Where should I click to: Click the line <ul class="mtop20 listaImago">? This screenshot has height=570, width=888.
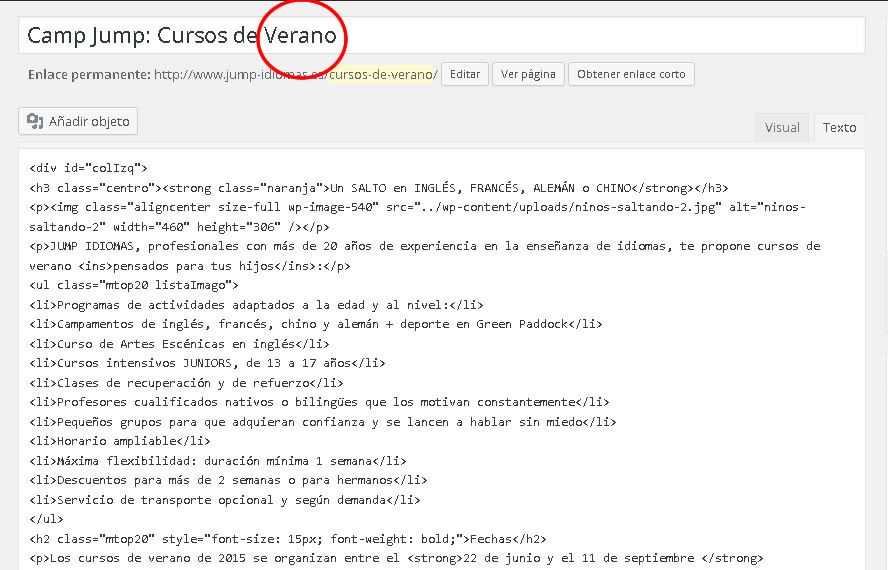(x=134, y=285)
